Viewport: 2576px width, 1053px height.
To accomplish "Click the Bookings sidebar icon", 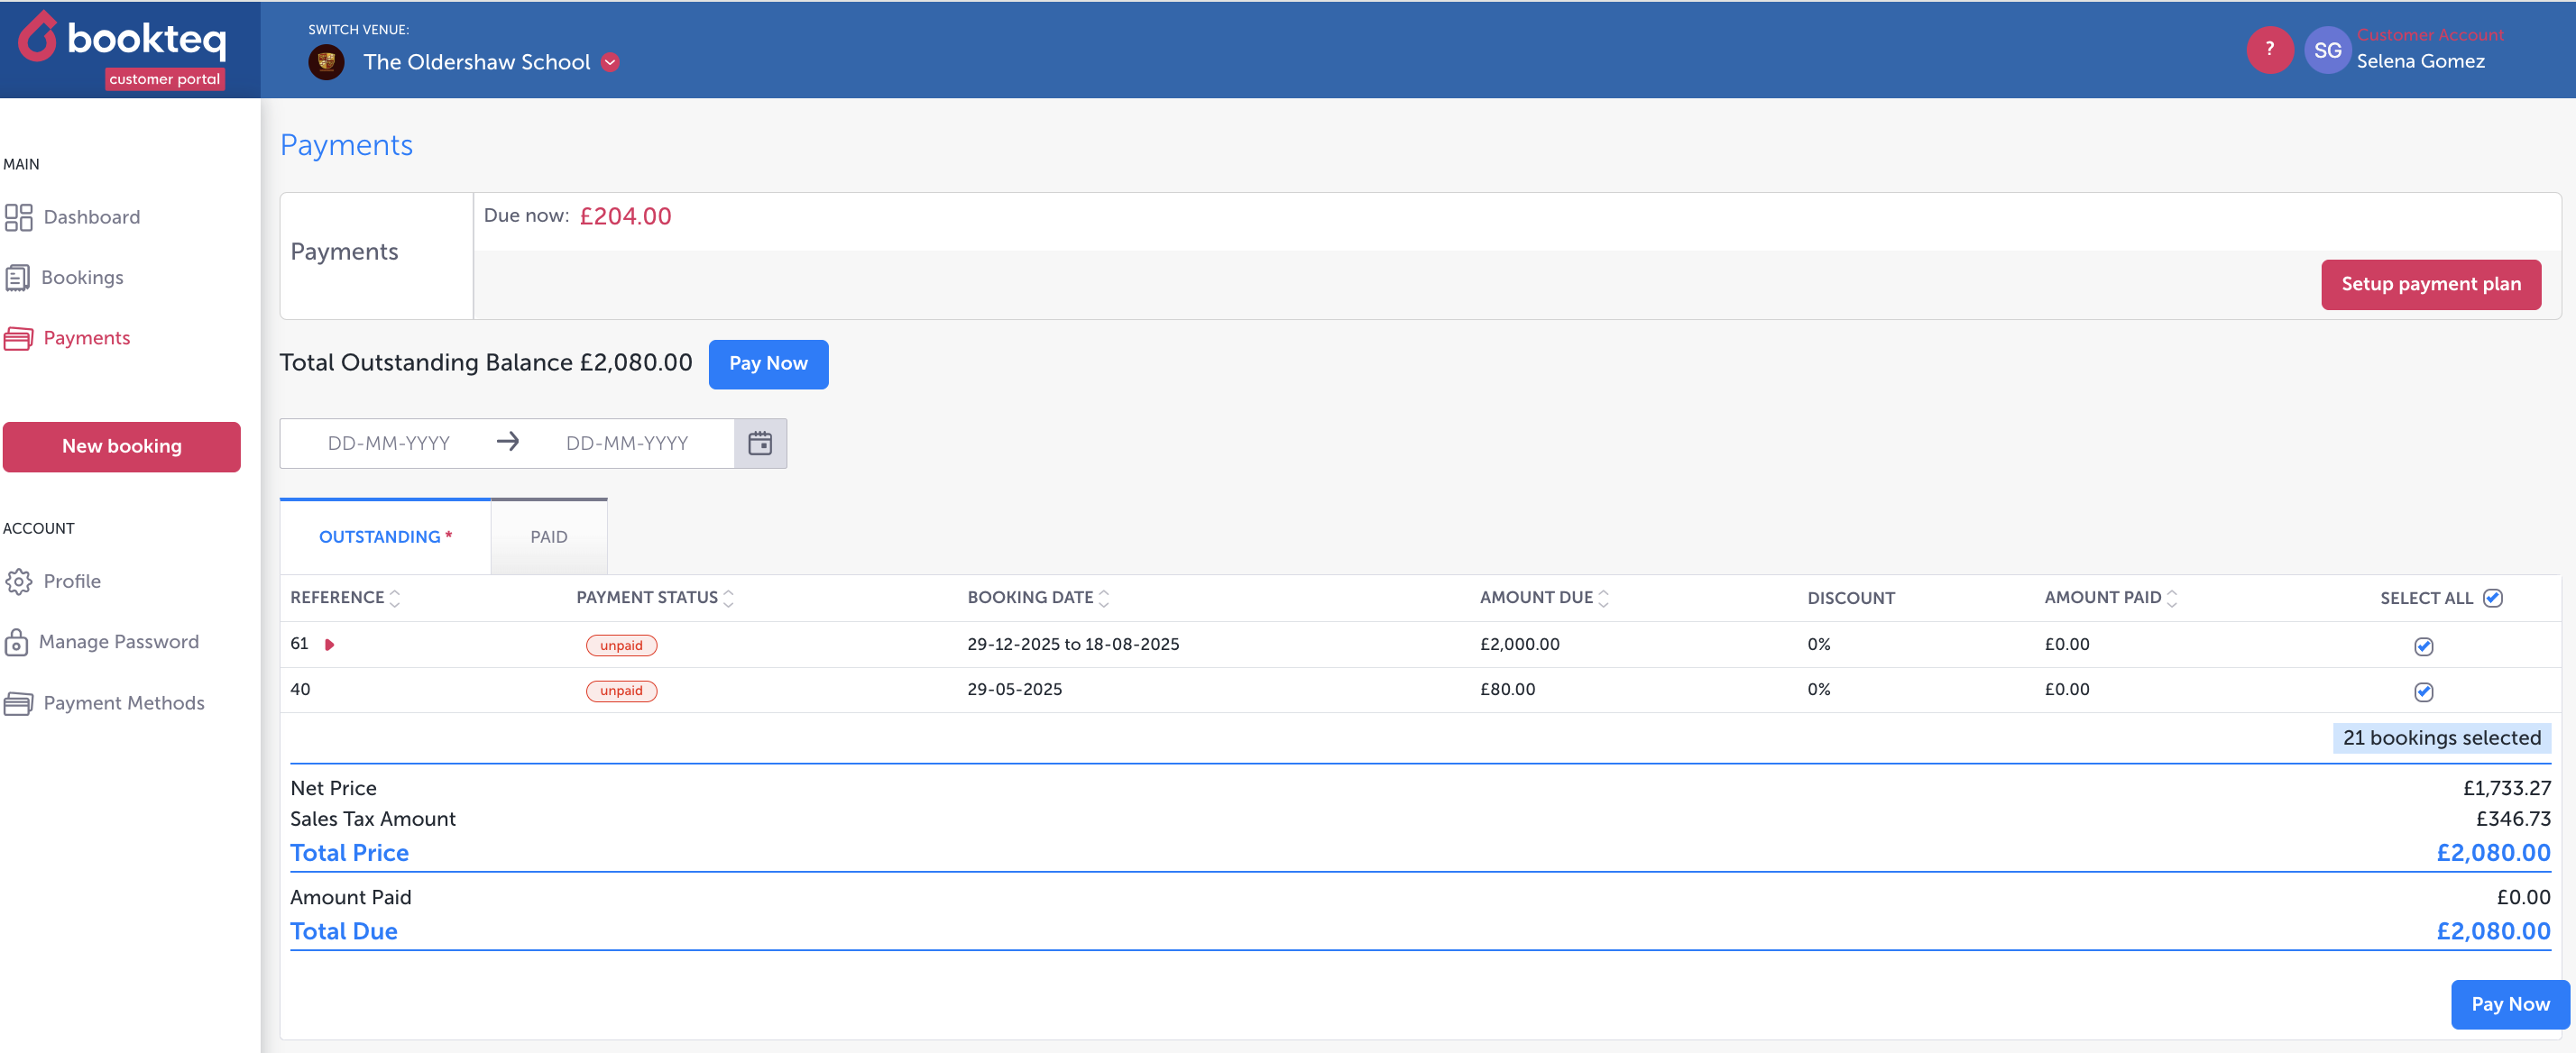I will click(x=17, y=278).
